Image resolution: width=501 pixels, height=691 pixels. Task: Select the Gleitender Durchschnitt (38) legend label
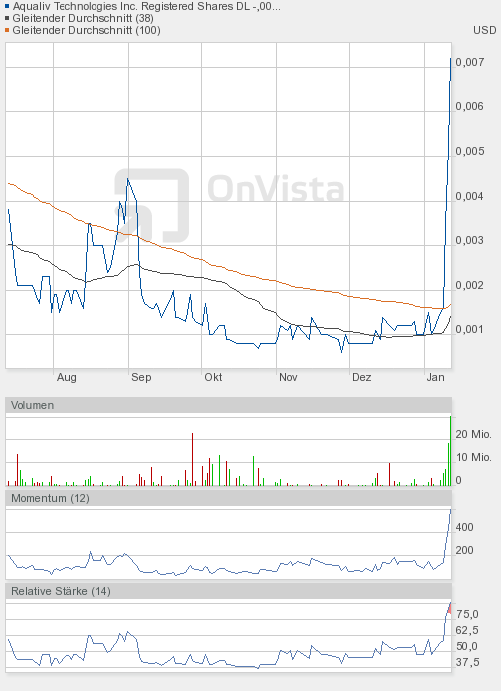coord(83,19)
